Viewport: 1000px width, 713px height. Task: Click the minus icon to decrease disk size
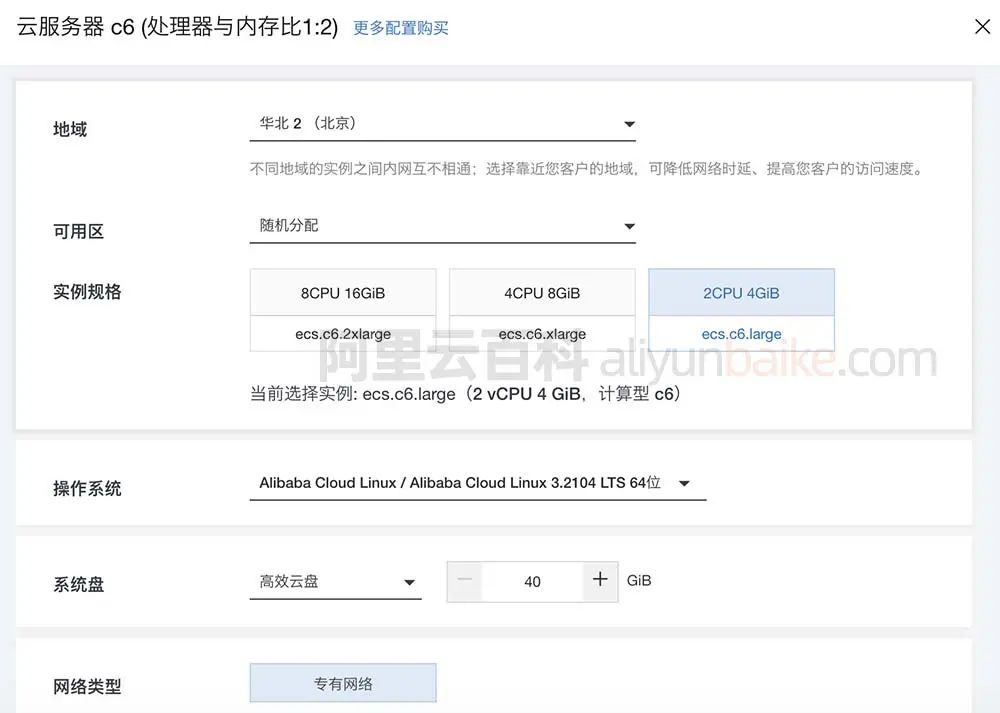[x=464, y=581]
